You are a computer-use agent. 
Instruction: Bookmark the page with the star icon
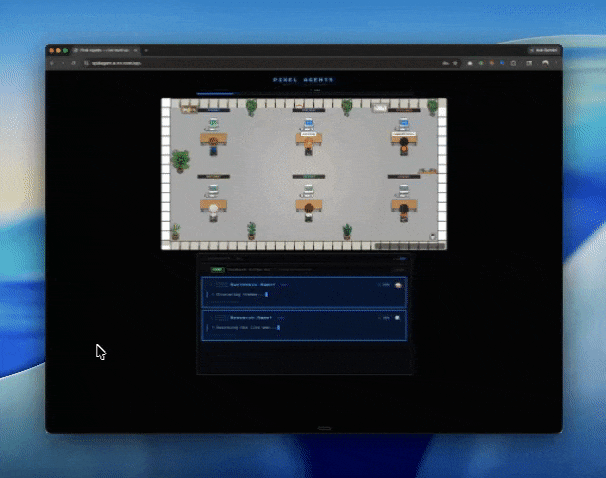[x=455, y=63]
